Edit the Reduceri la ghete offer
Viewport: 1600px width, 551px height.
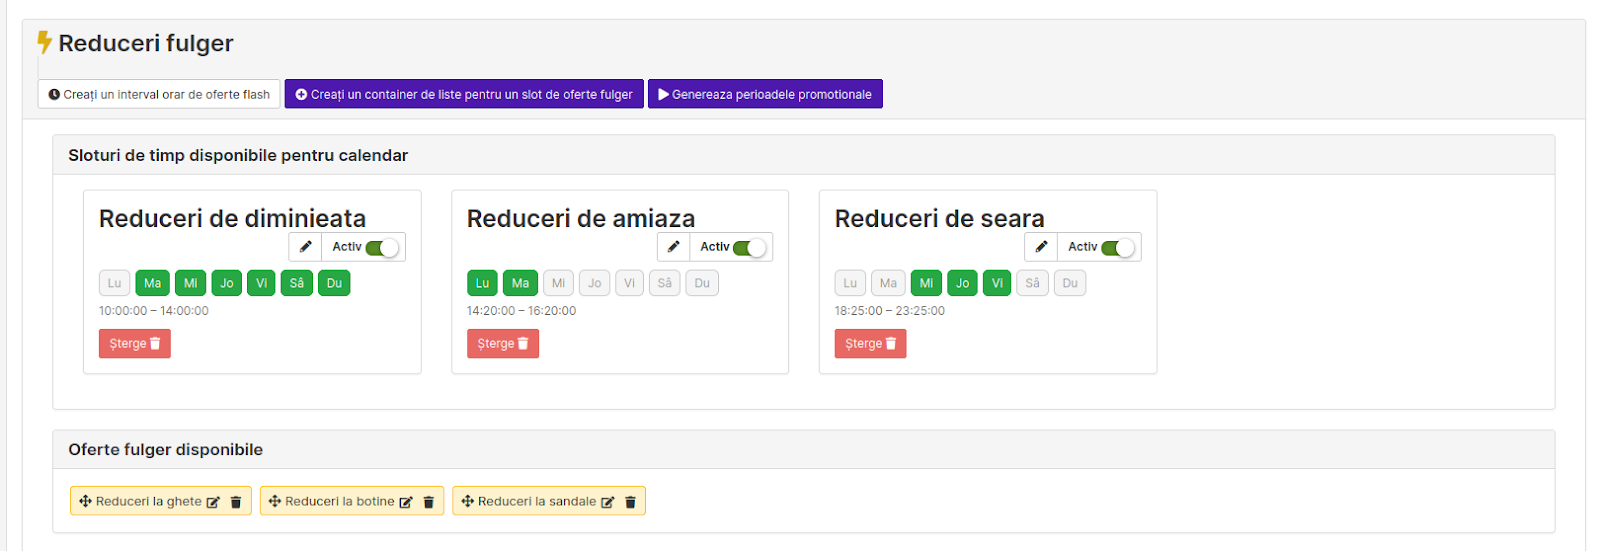(x=213, y=502)
